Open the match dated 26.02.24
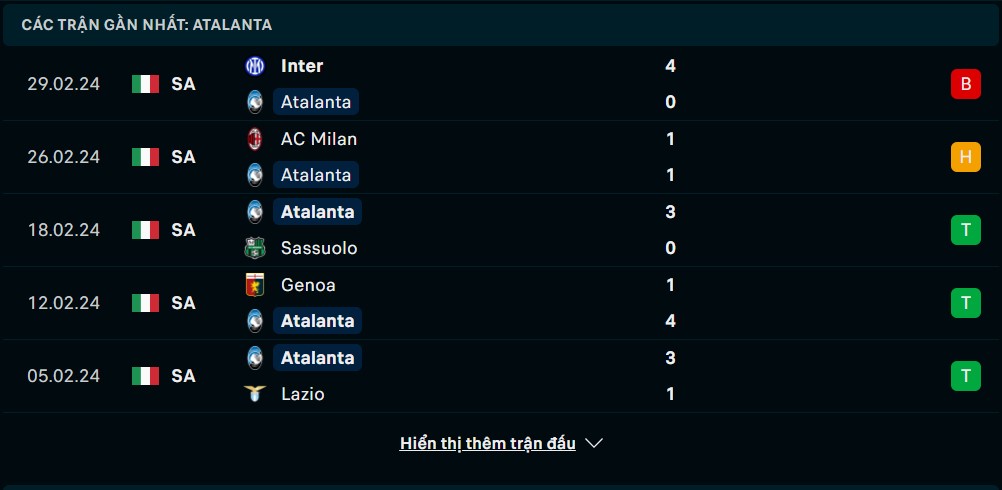This screenshot has height=490, width=1002. [x=501, y=157]
